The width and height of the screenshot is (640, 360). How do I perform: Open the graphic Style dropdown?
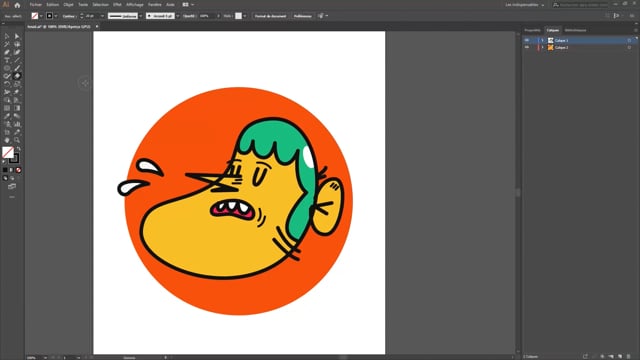[x=244, y=16]
